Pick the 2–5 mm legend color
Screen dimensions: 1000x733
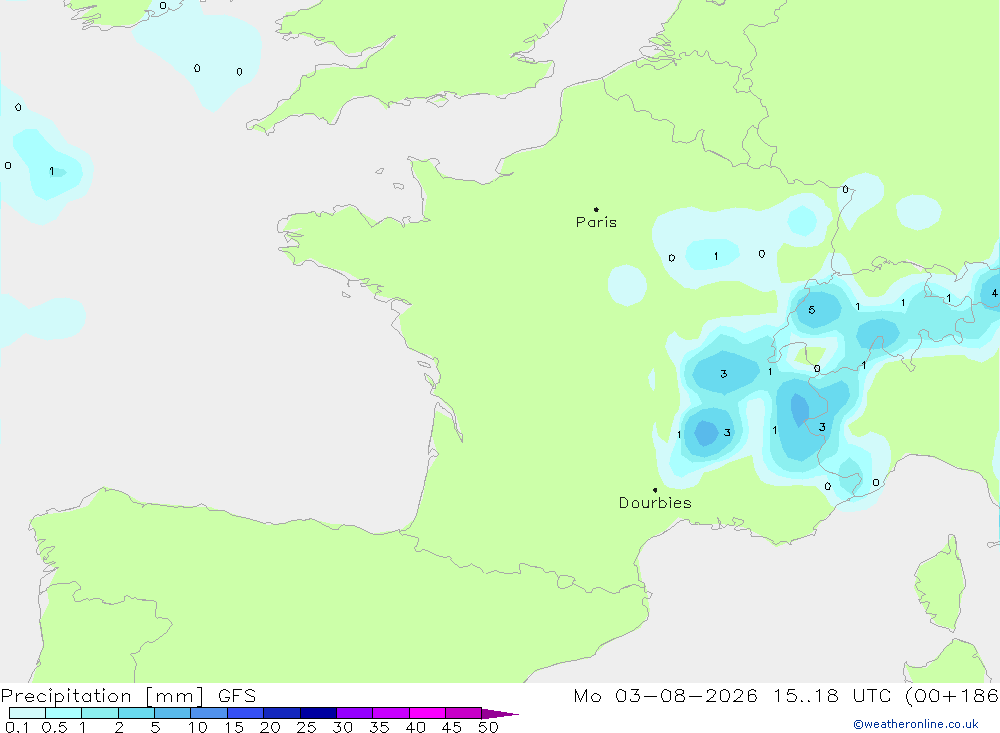coord(136,713)
